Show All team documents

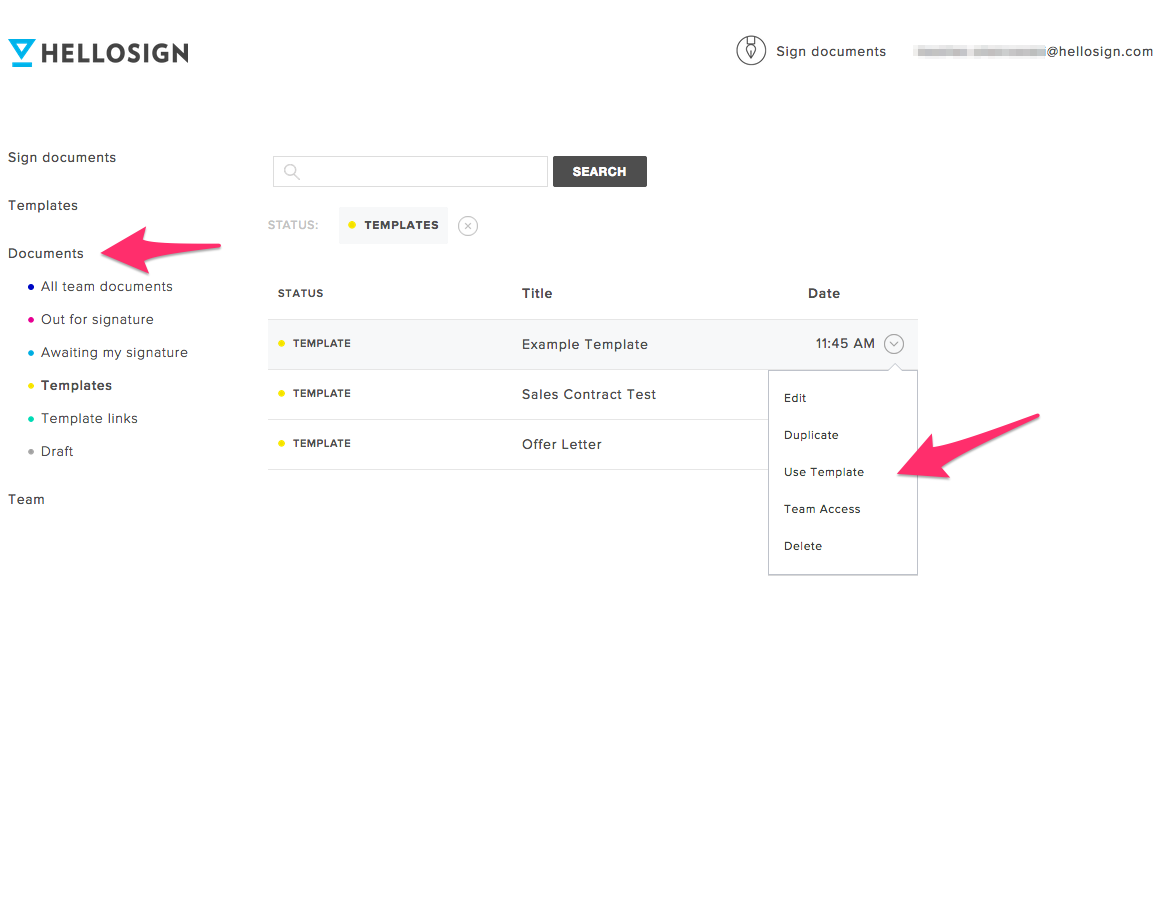coord(107,287)
